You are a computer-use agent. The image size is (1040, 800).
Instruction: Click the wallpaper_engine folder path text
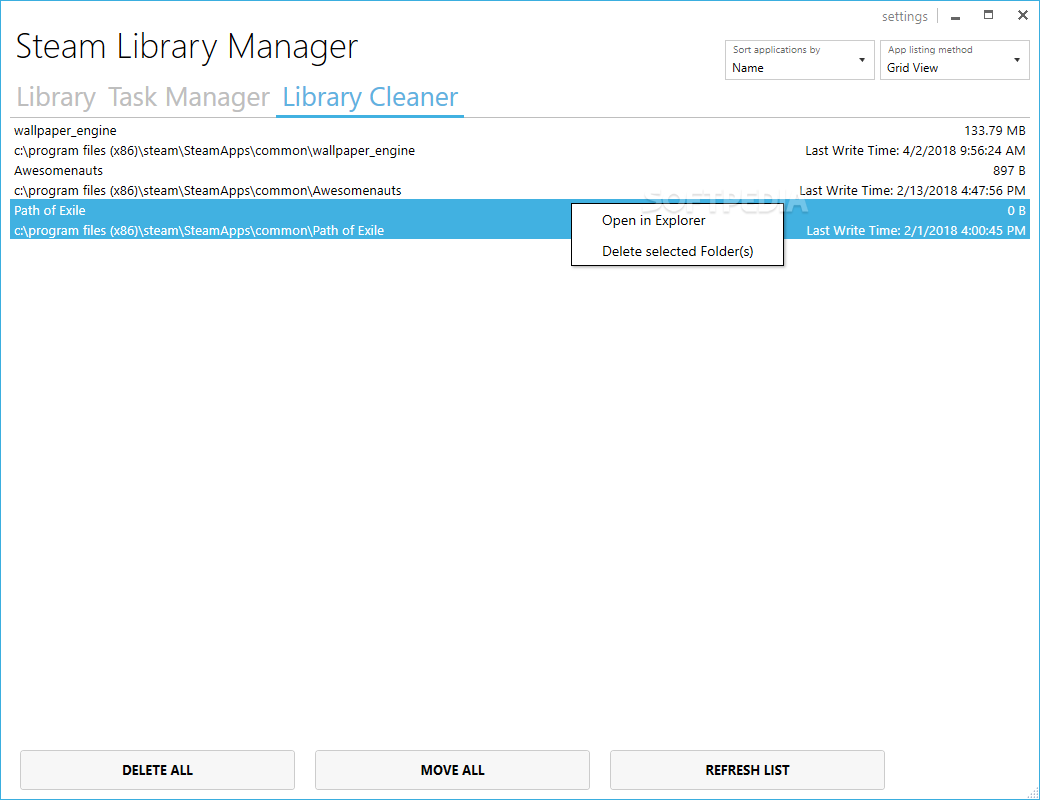click(214, 151)
